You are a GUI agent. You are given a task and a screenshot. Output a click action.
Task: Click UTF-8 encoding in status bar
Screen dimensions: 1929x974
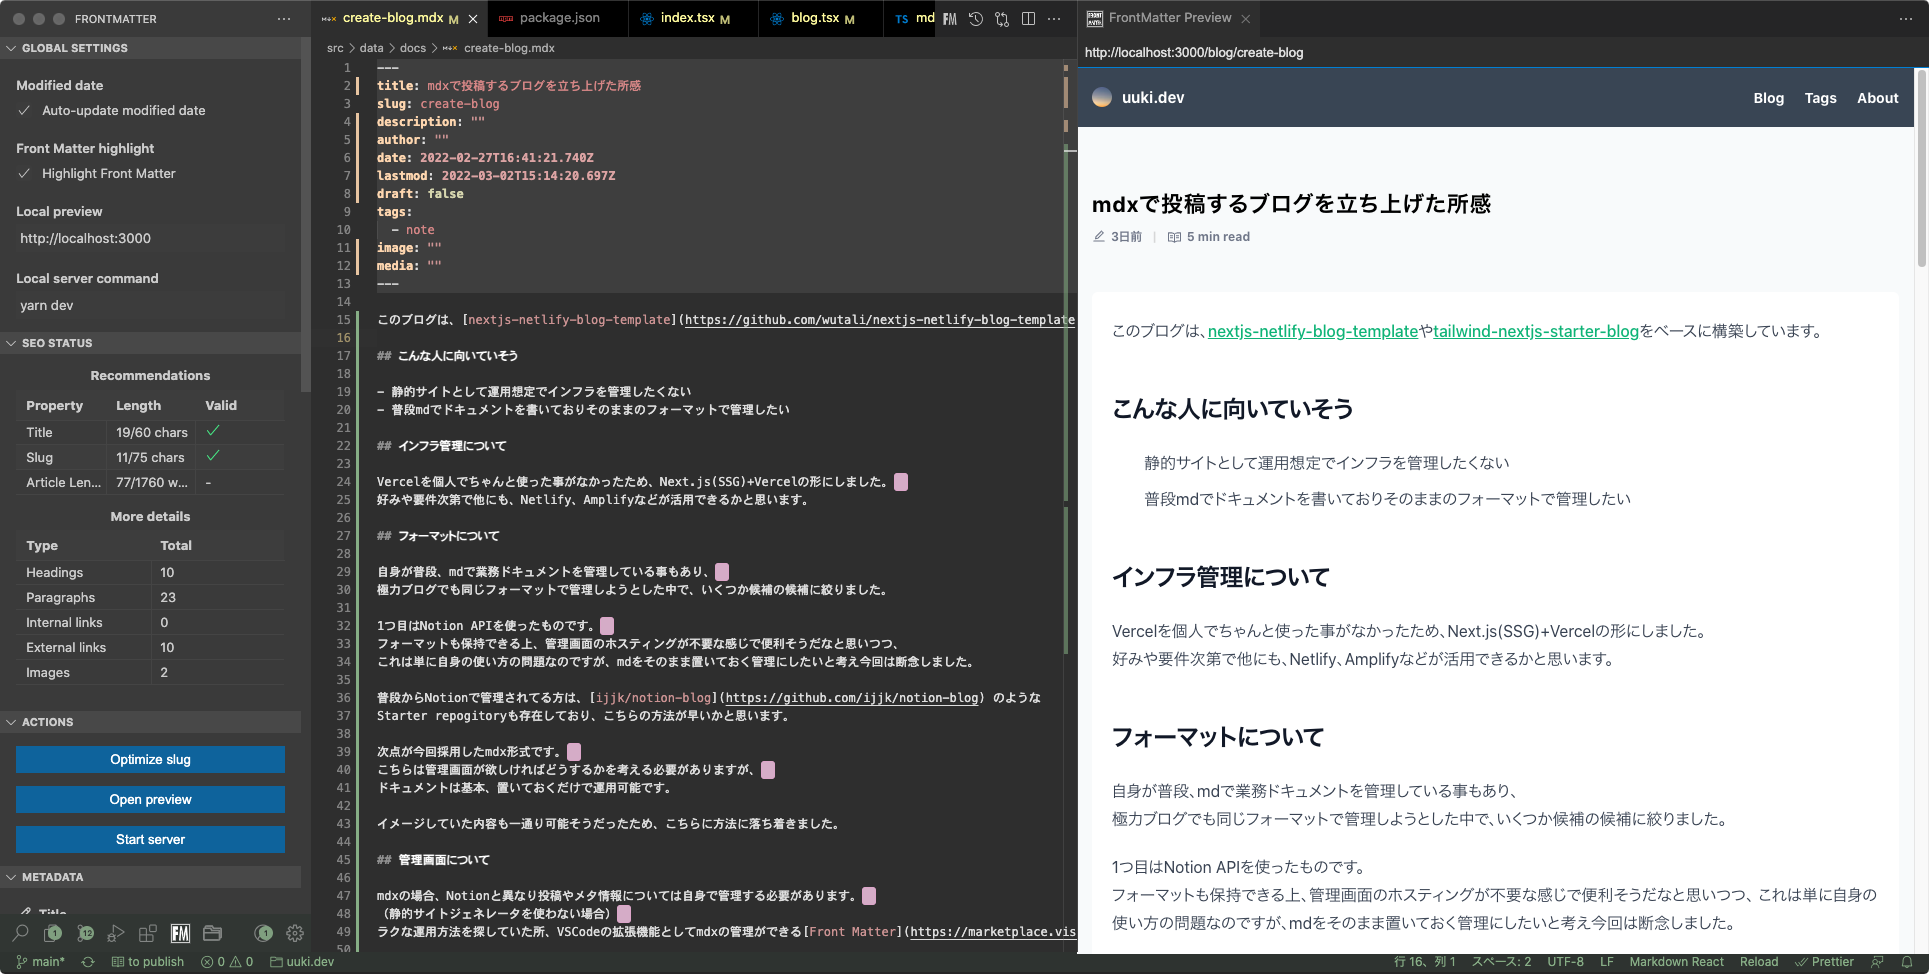[x=1565, y=962]
